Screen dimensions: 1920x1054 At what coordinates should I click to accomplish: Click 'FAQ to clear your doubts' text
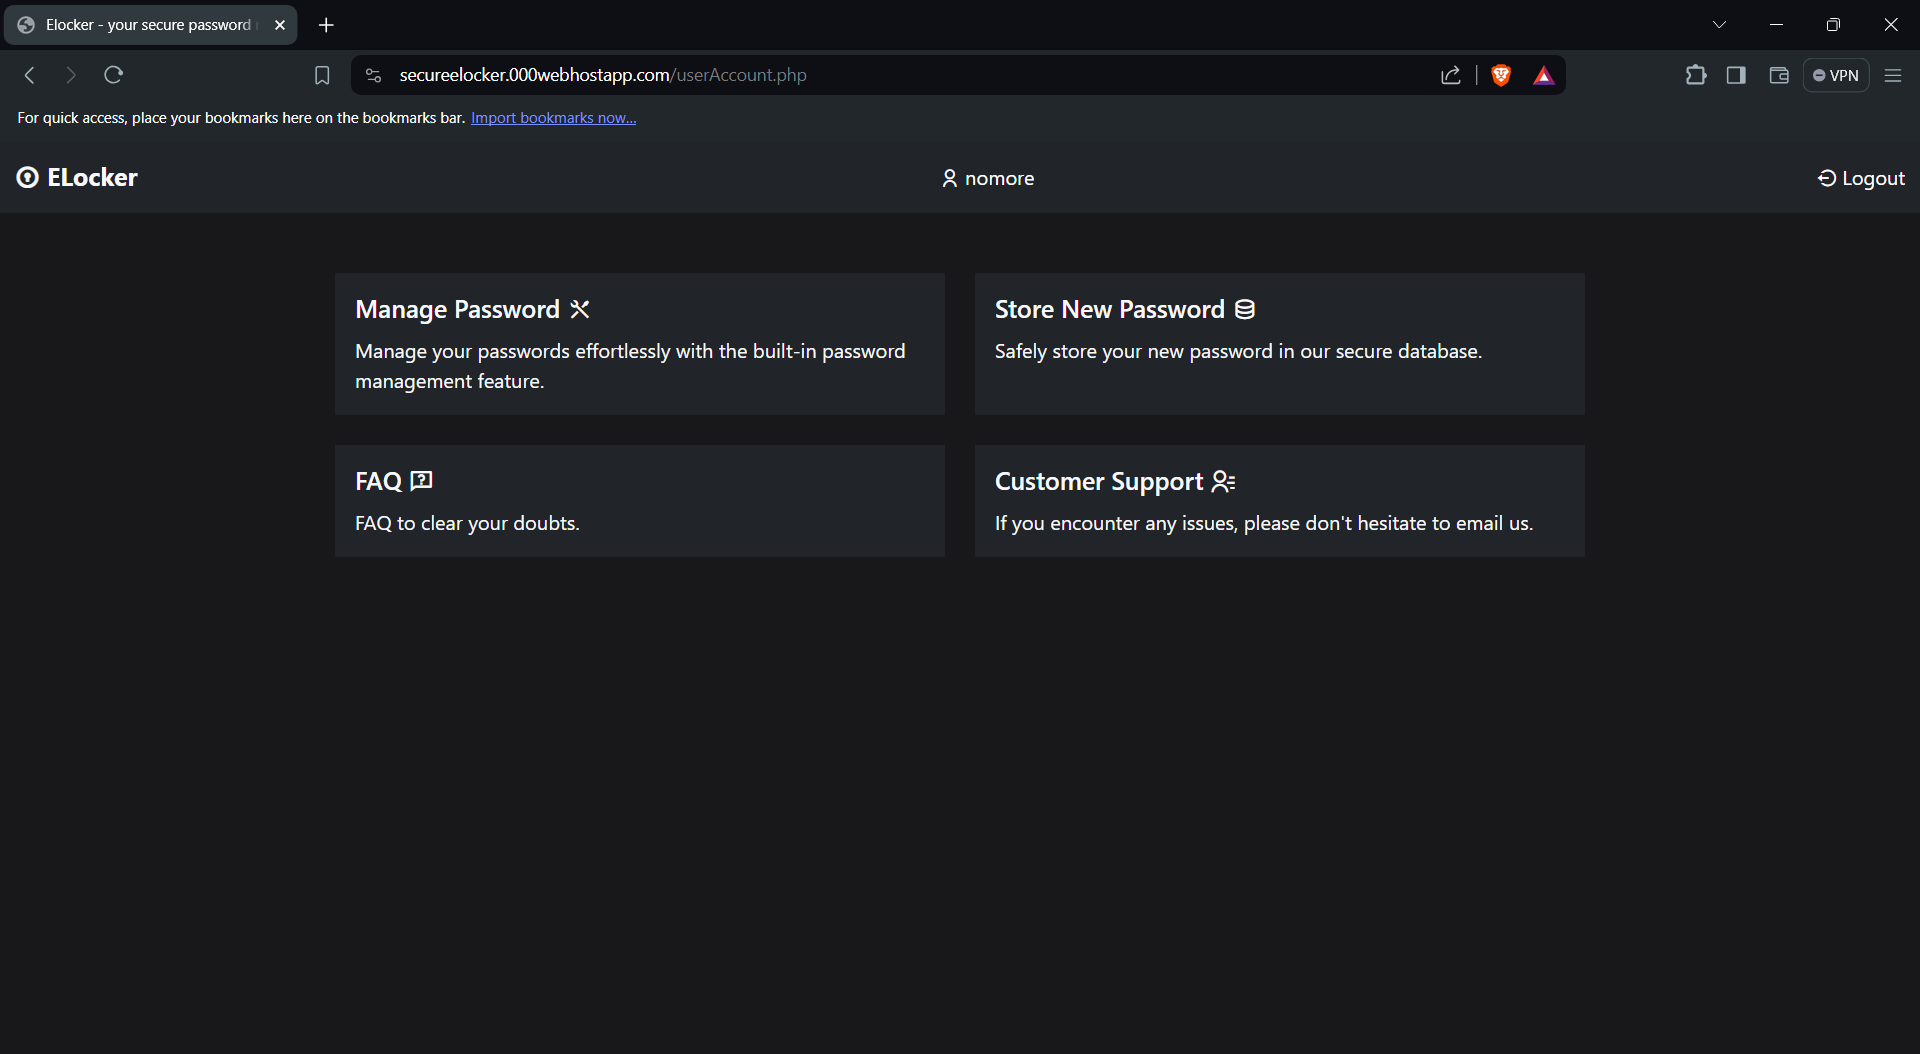pyautogui.click(x=467, y=524)
